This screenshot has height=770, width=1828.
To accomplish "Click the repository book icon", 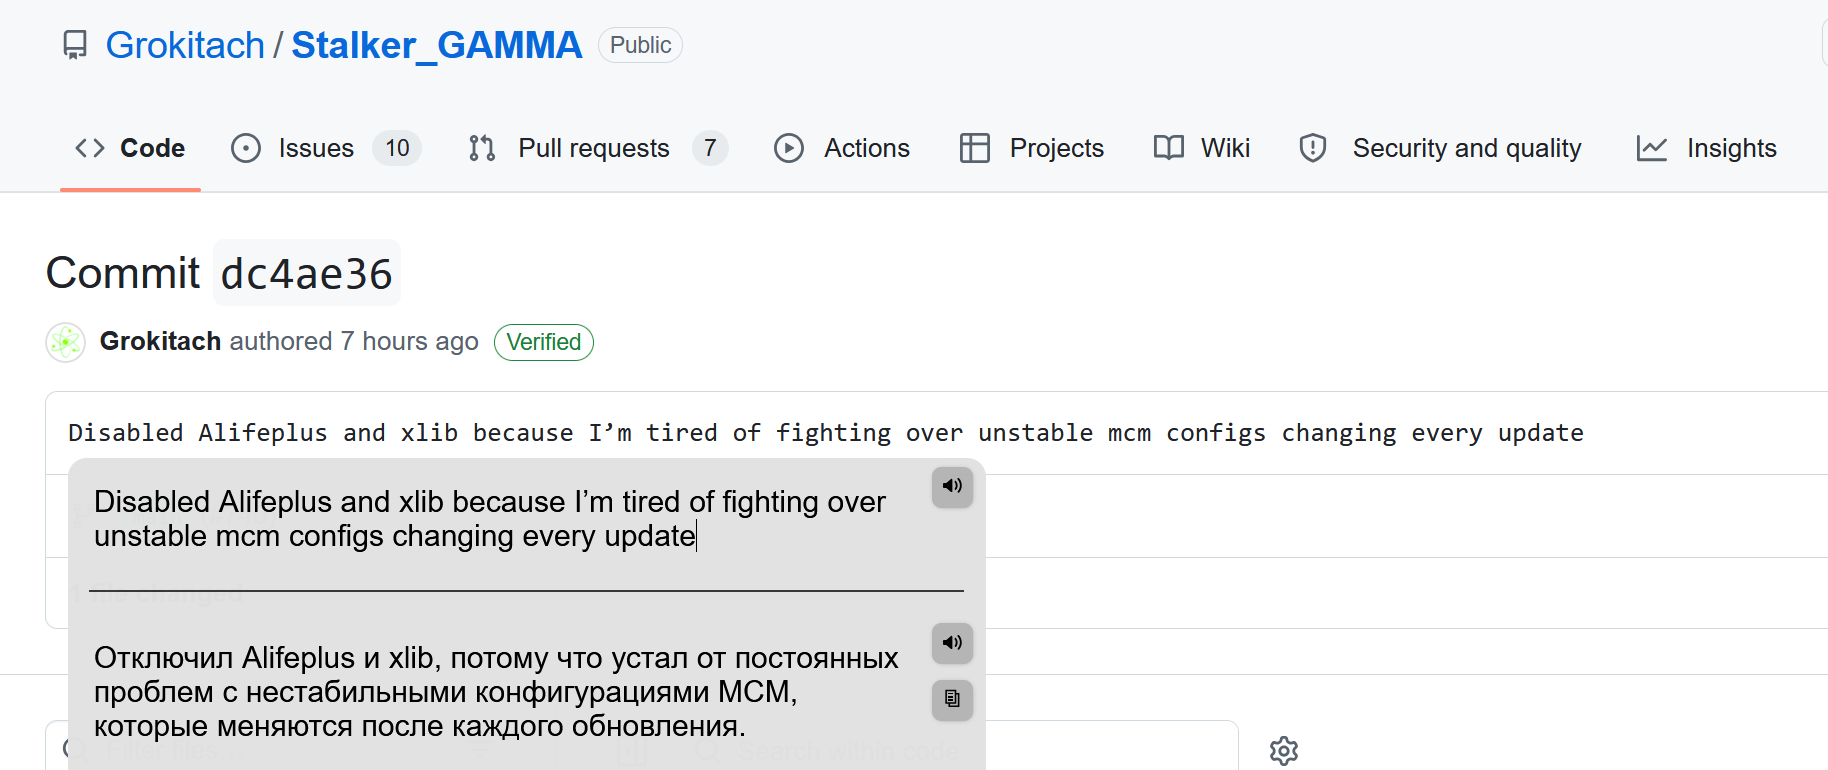I will (75, 46).
